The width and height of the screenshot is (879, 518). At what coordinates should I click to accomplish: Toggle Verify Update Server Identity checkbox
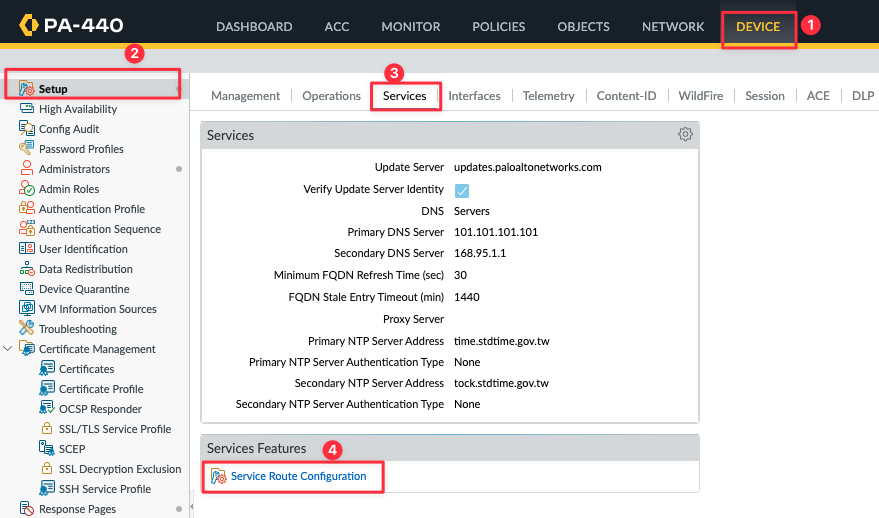click(462, 191)
